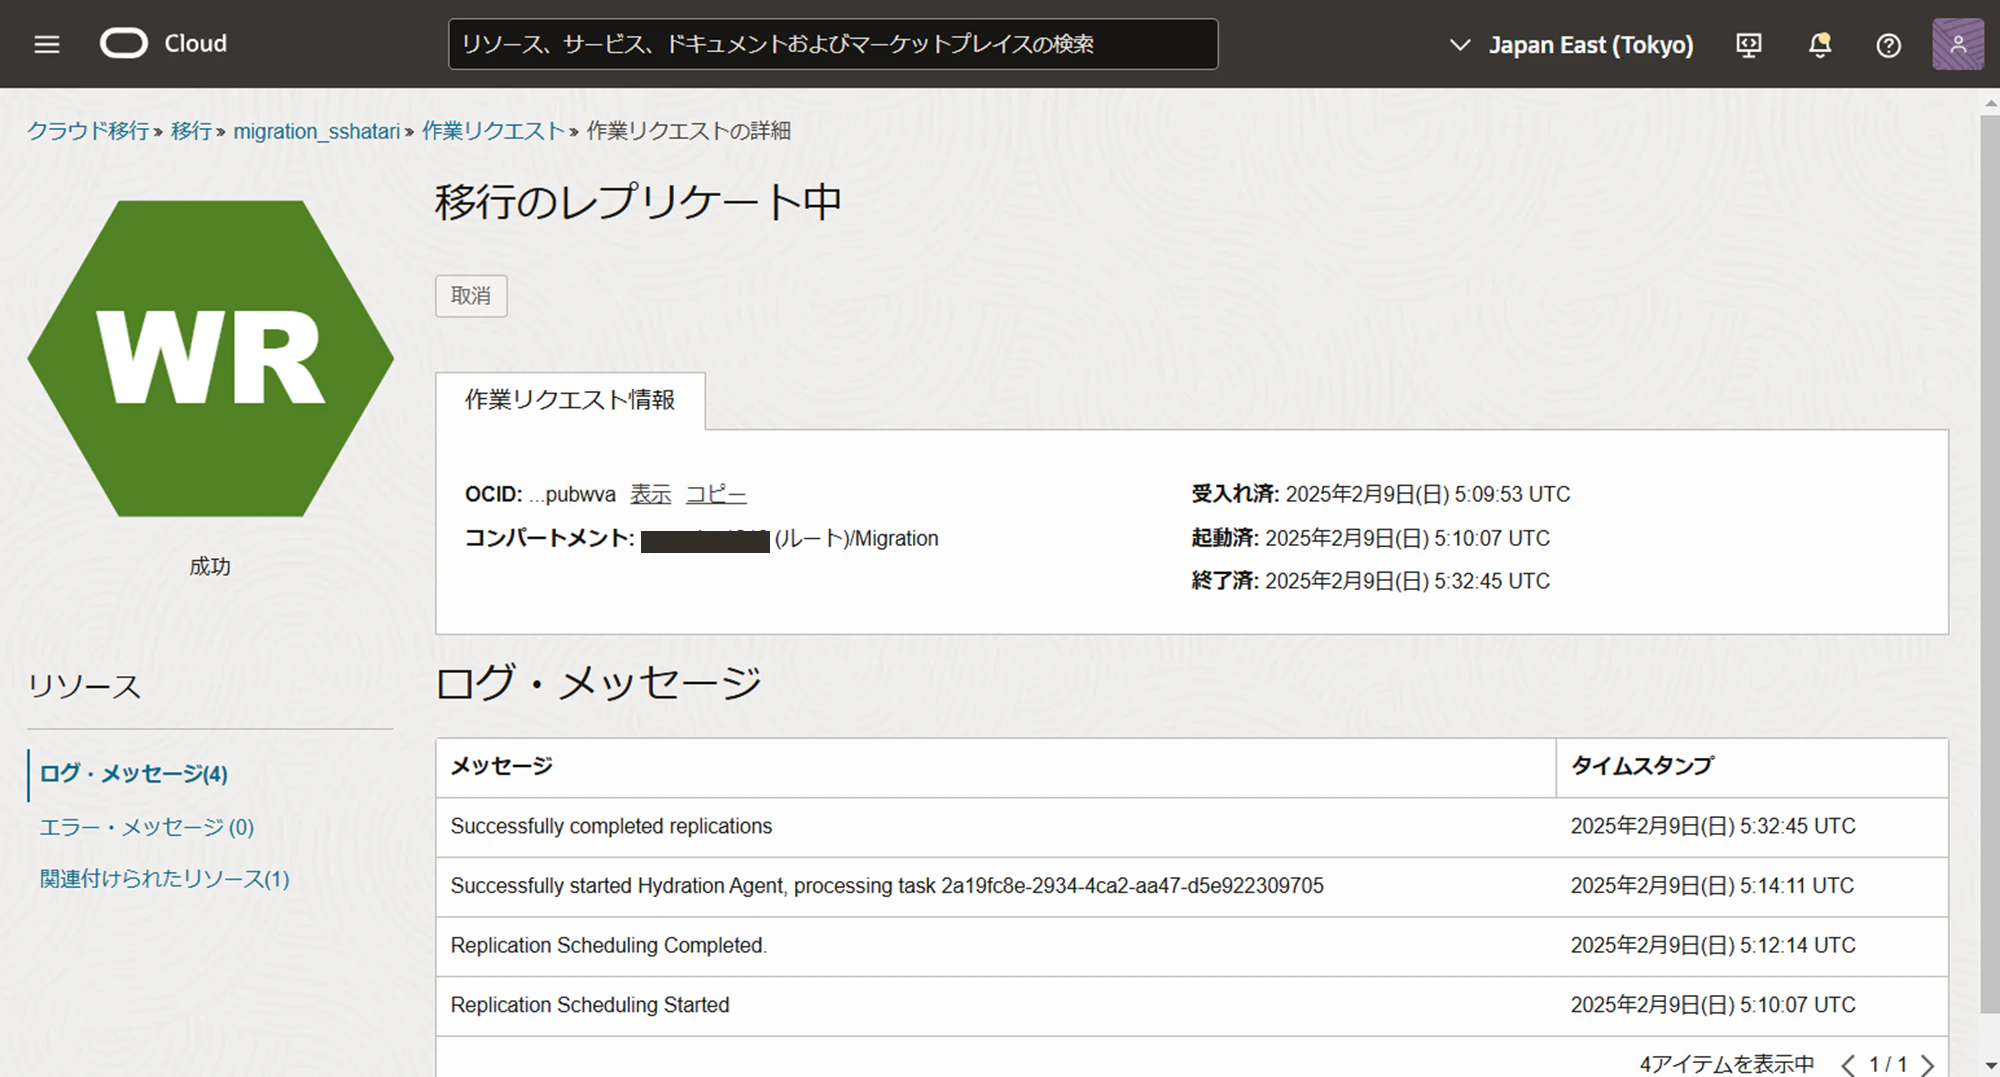
Task: Show the ログ・メッセージ(4) resource list
Action: (134, 774)
